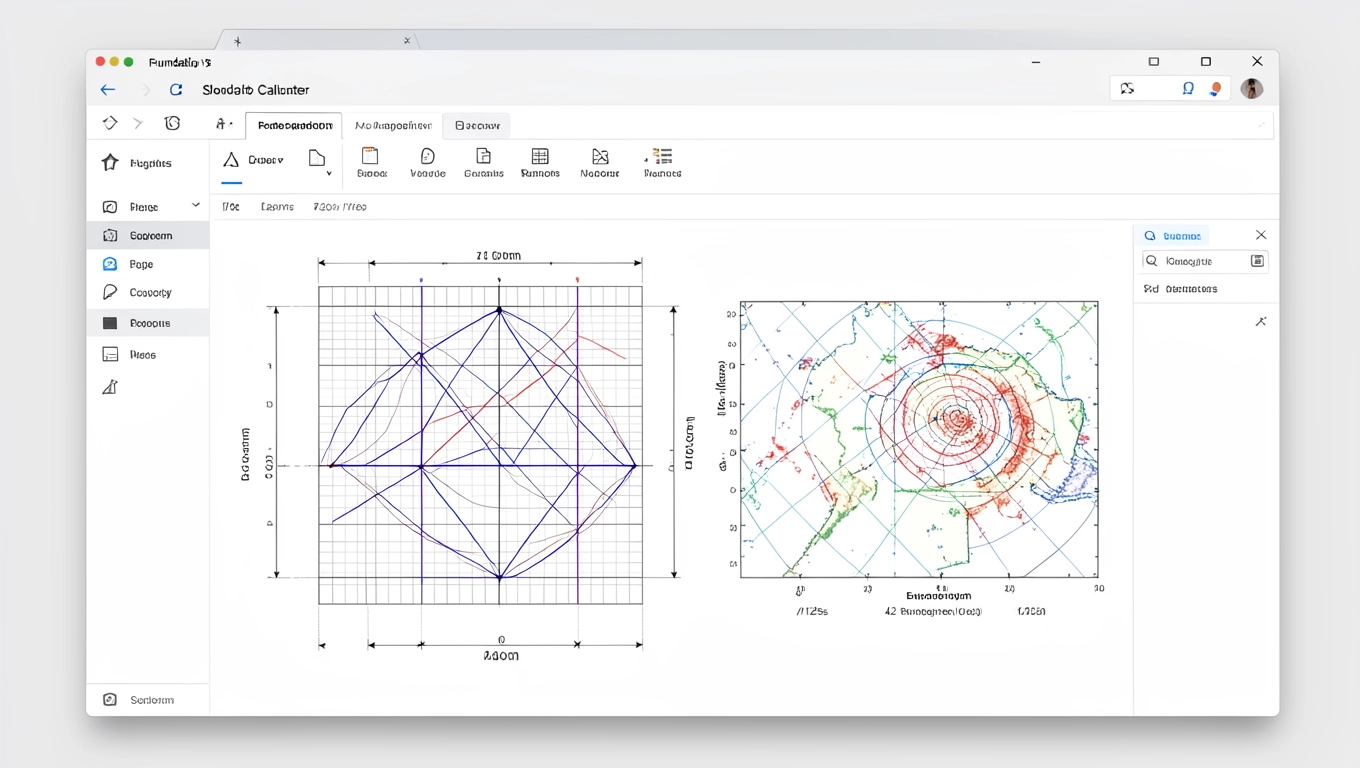Click the green macOS zoom dot

[128, 62]
